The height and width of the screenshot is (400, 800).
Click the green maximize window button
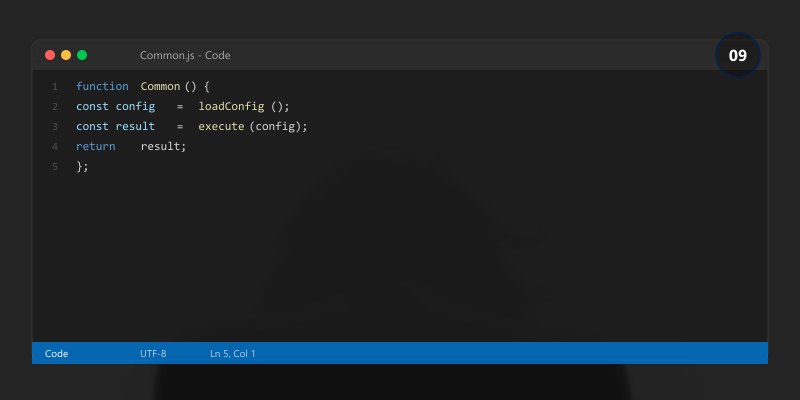click(x=82, y=55)
